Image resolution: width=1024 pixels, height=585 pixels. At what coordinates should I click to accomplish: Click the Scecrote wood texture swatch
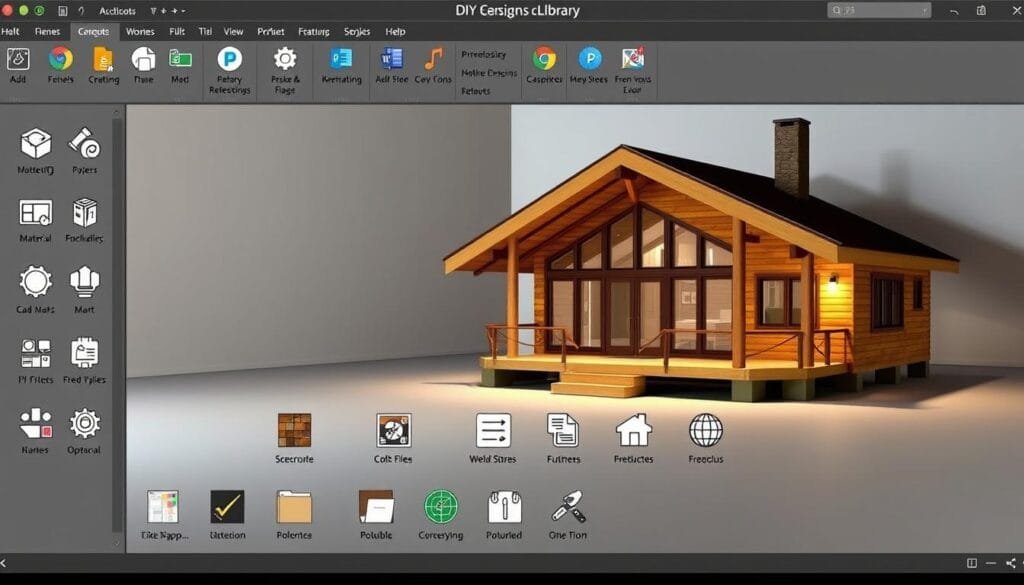click(294, 432)
